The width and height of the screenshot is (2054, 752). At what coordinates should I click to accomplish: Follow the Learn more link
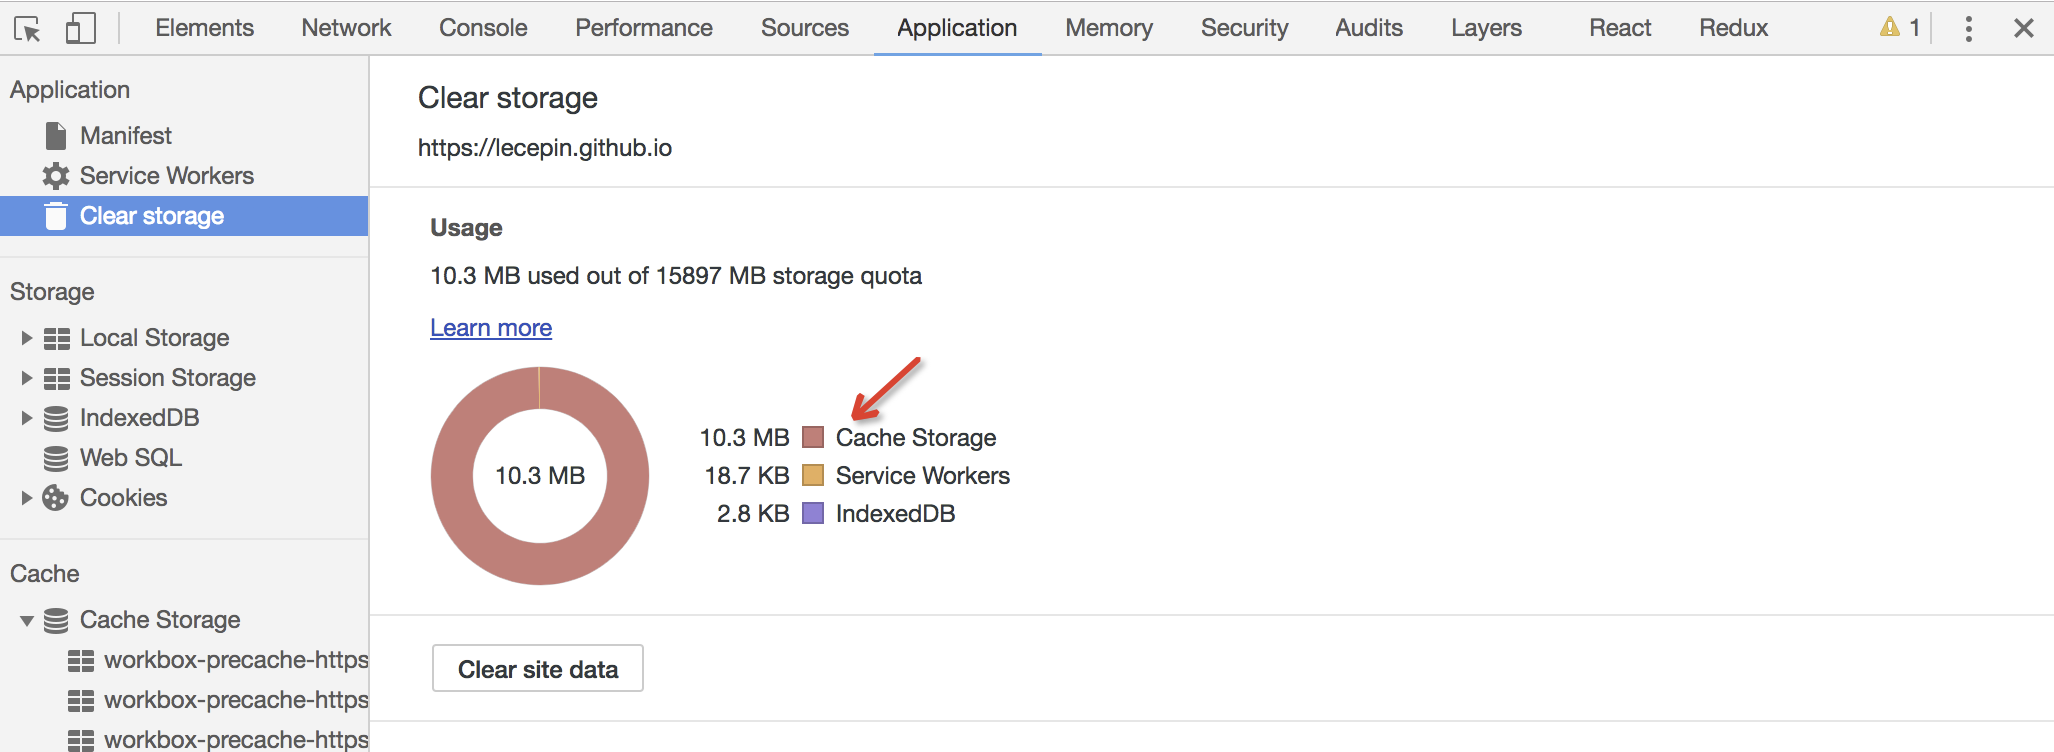point(491,328)
